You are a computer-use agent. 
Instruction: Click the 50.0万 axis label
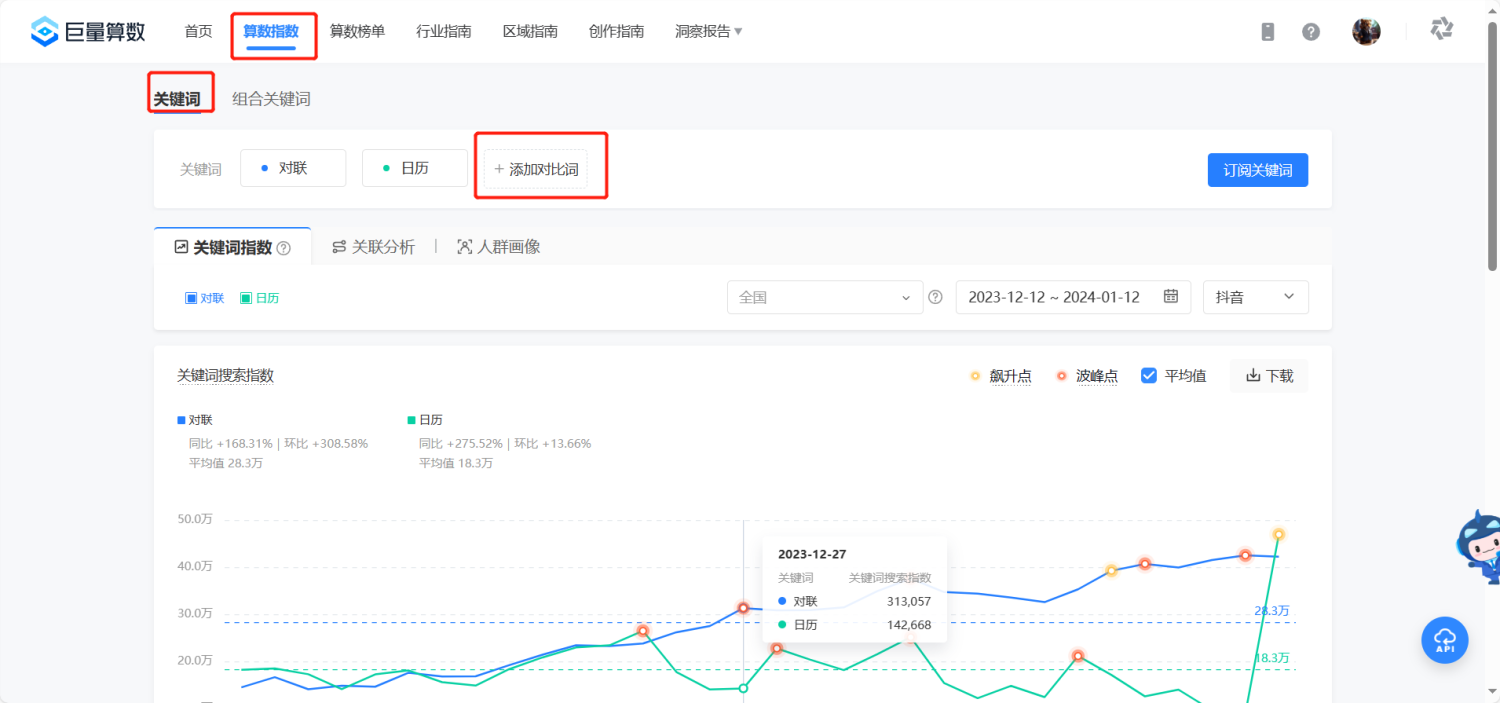pyautogui.click(x=195, y=519)
